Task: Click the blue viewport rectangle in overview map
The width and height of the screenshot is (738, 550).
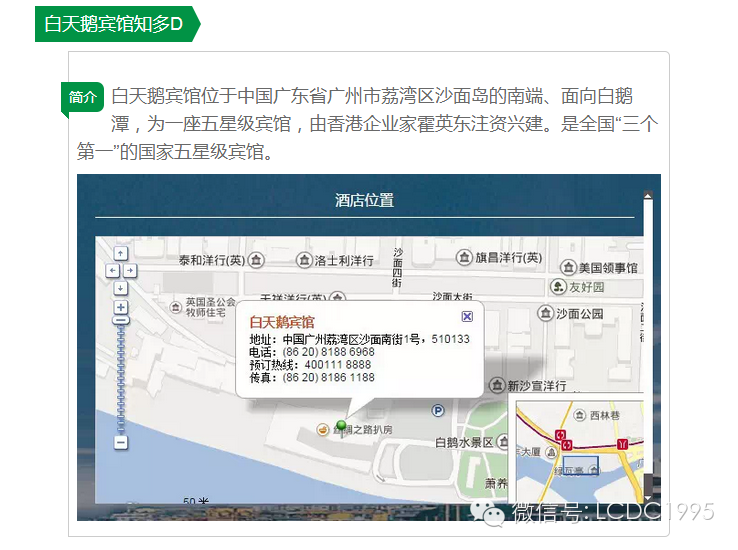Action: (581, 465)
